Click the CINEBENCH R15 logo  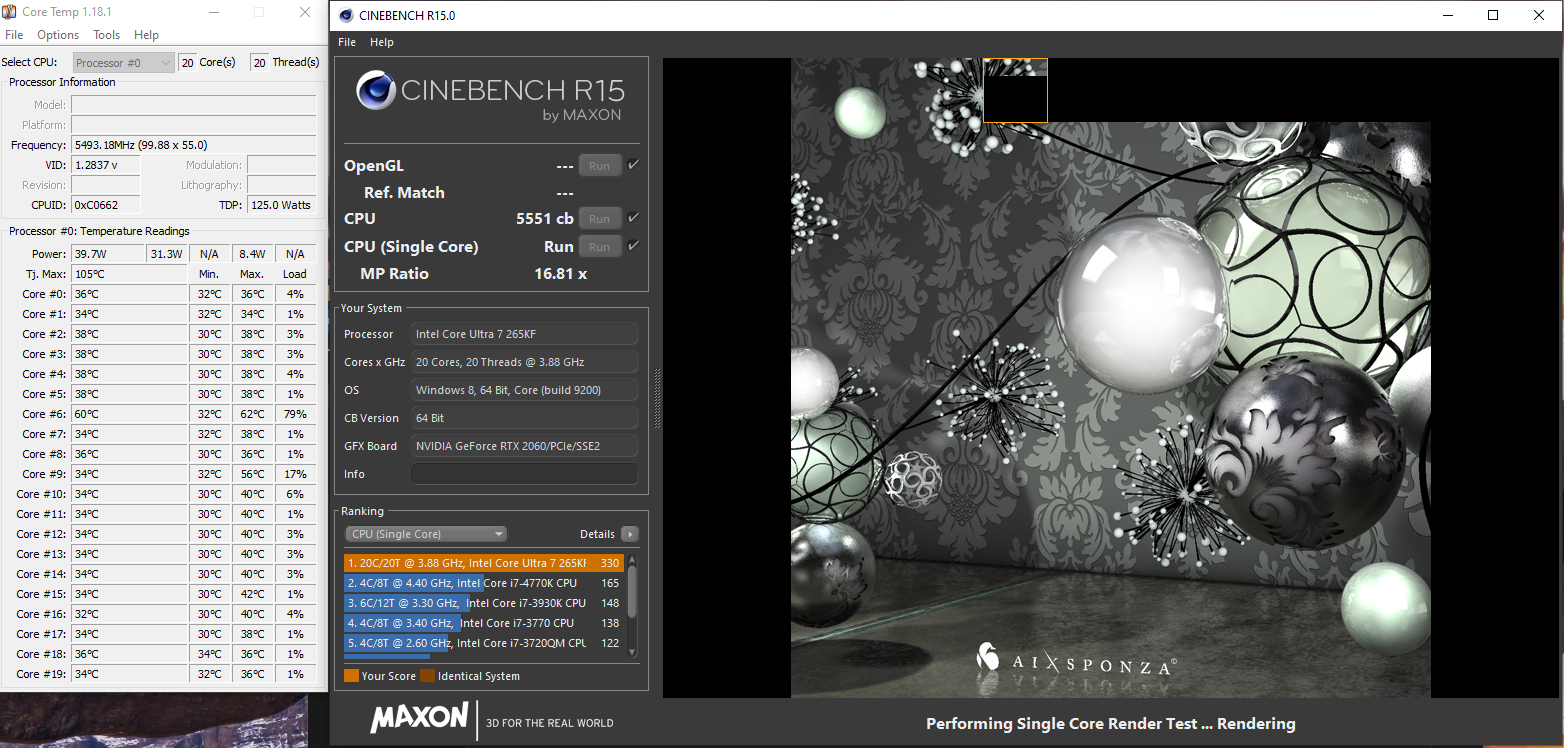(x=490, y=96)
